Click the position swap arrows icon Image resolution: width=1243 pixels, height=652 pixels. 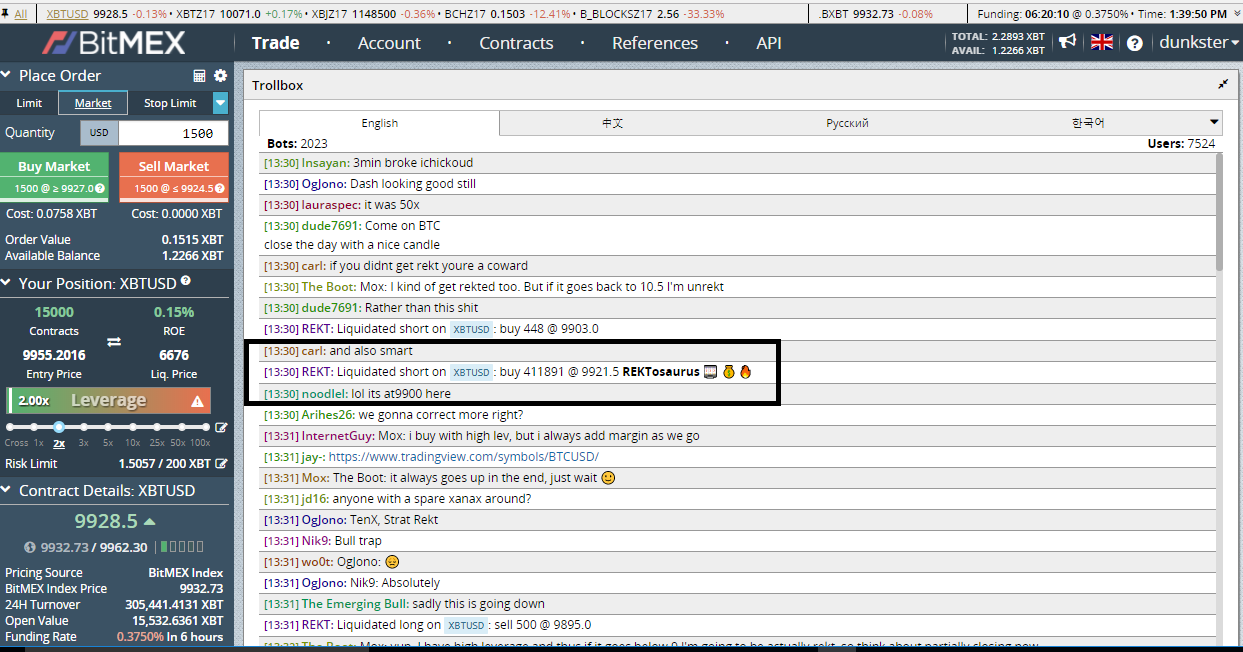pos(114,342)
